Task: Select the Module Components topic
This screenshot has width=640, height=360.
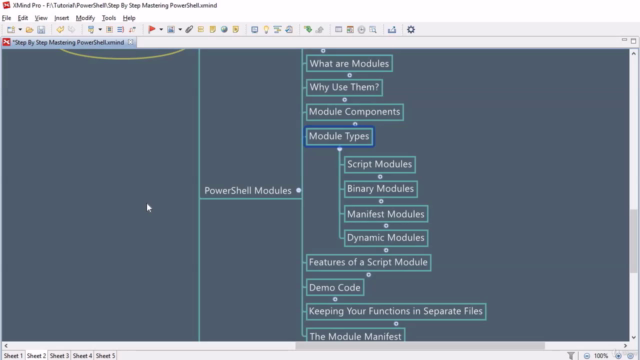Action: point(355,112)
